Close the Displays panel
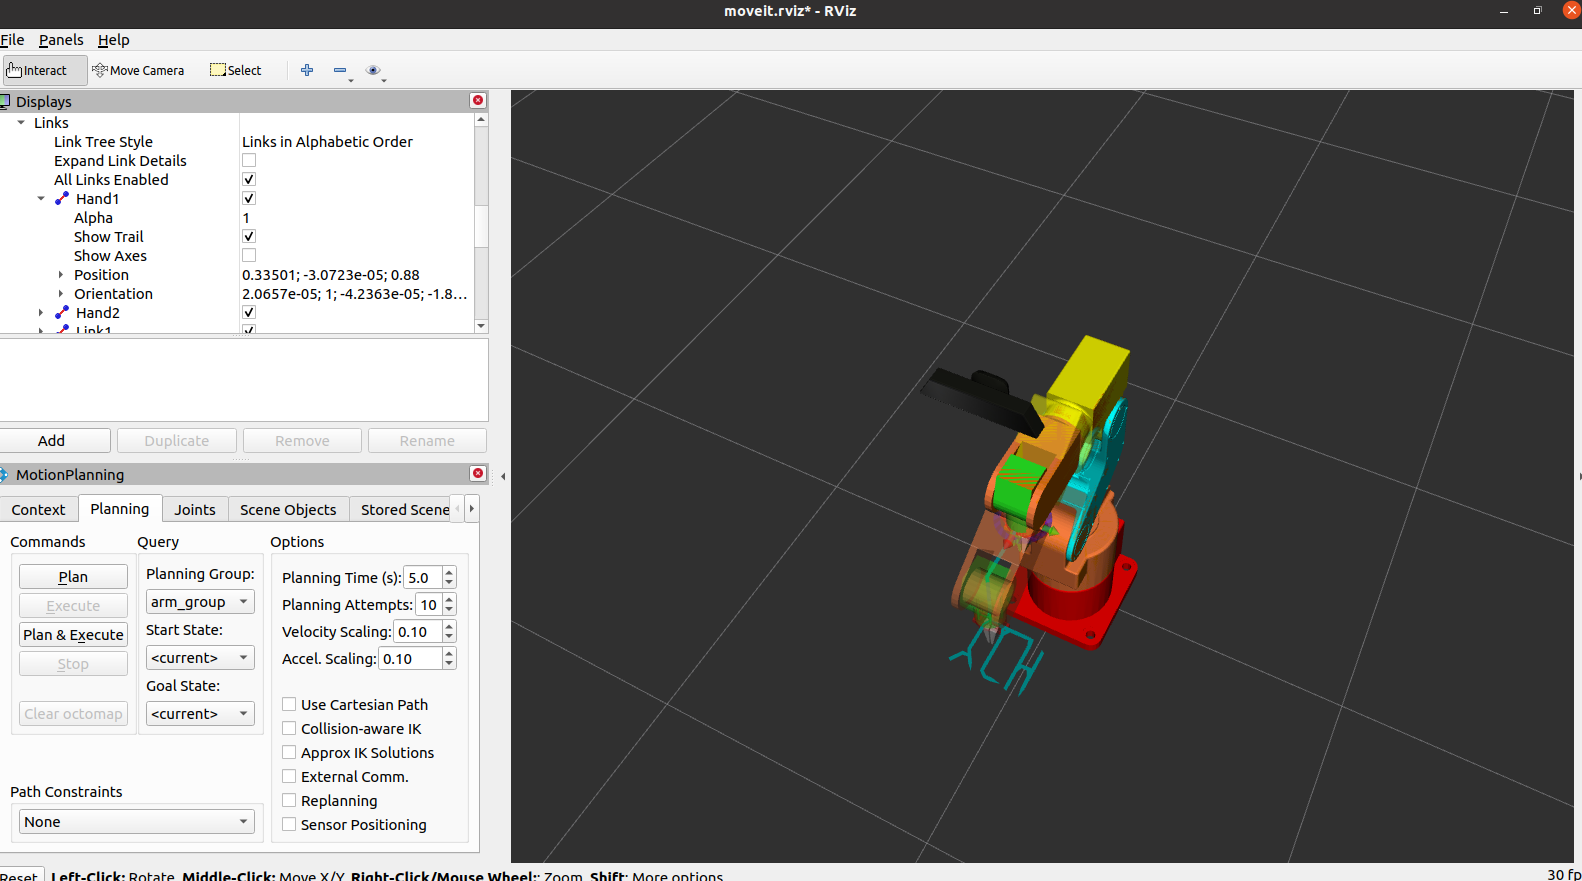The height and width of the screenshot is (881, 1582). [478, 101]
